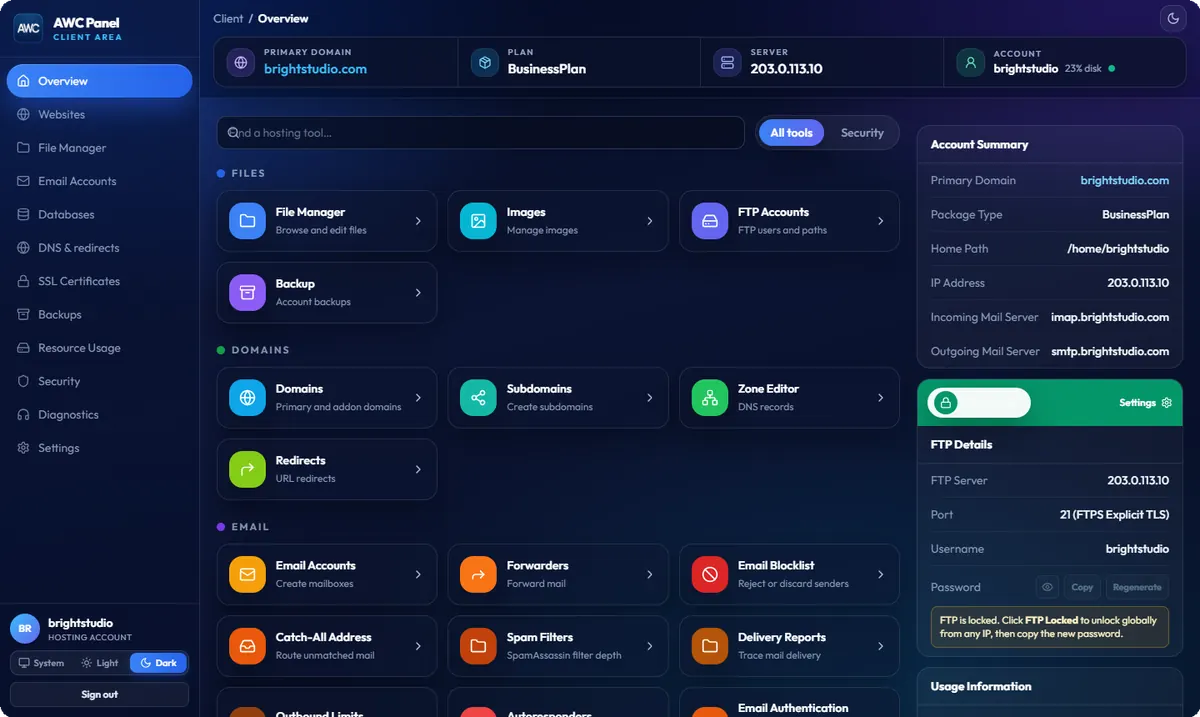Click the Email Blocklist ban icon
The image size is (1200, 717).
point(710,575)
